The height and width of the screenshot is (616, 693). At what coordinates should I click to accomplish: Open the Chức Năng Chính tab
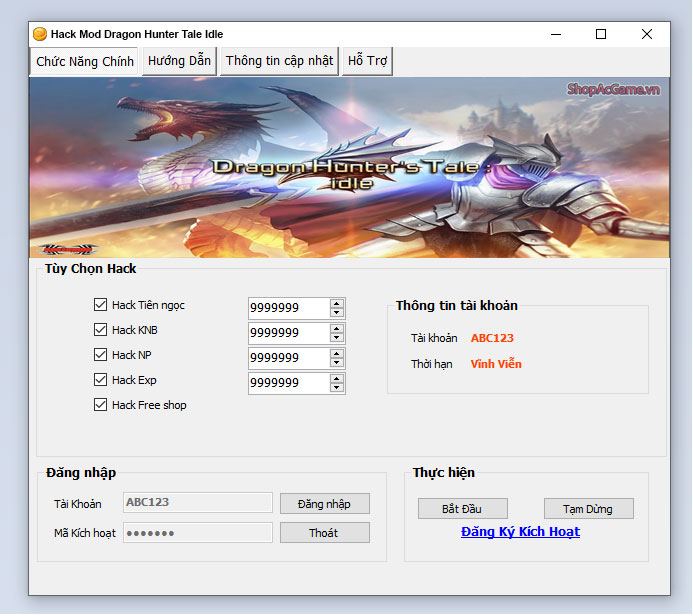click(84, 61)
